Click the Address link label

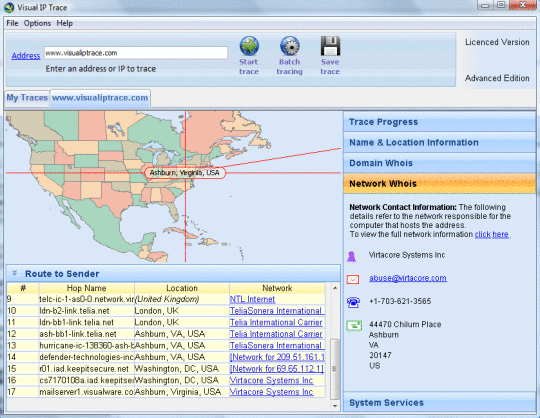point(26,56)
